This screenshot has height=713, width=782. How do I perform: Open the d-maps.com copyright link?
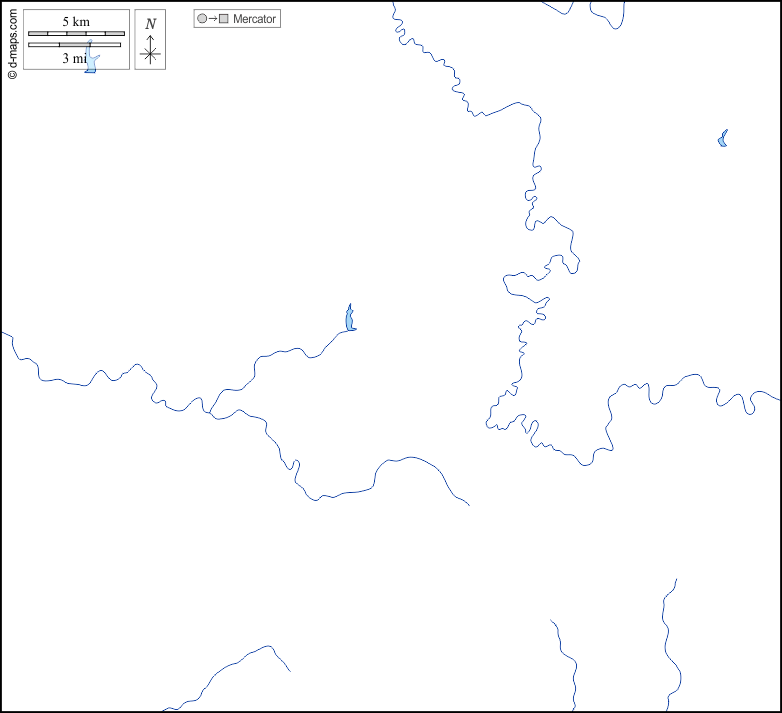click(x=12, y=40)
